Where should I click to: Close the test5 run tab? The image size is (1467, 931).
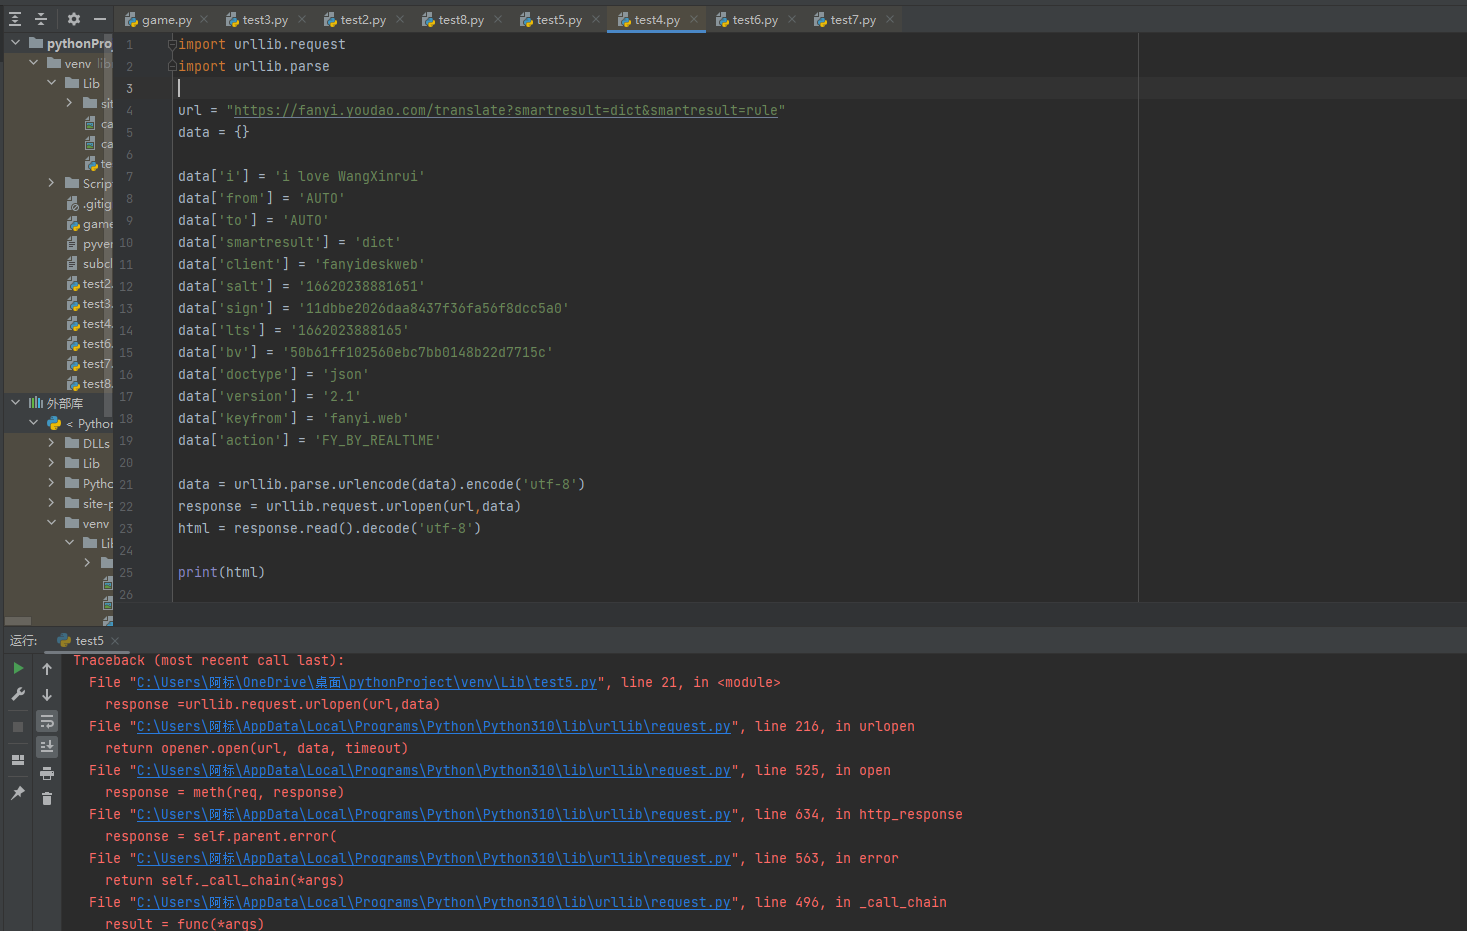115,641
